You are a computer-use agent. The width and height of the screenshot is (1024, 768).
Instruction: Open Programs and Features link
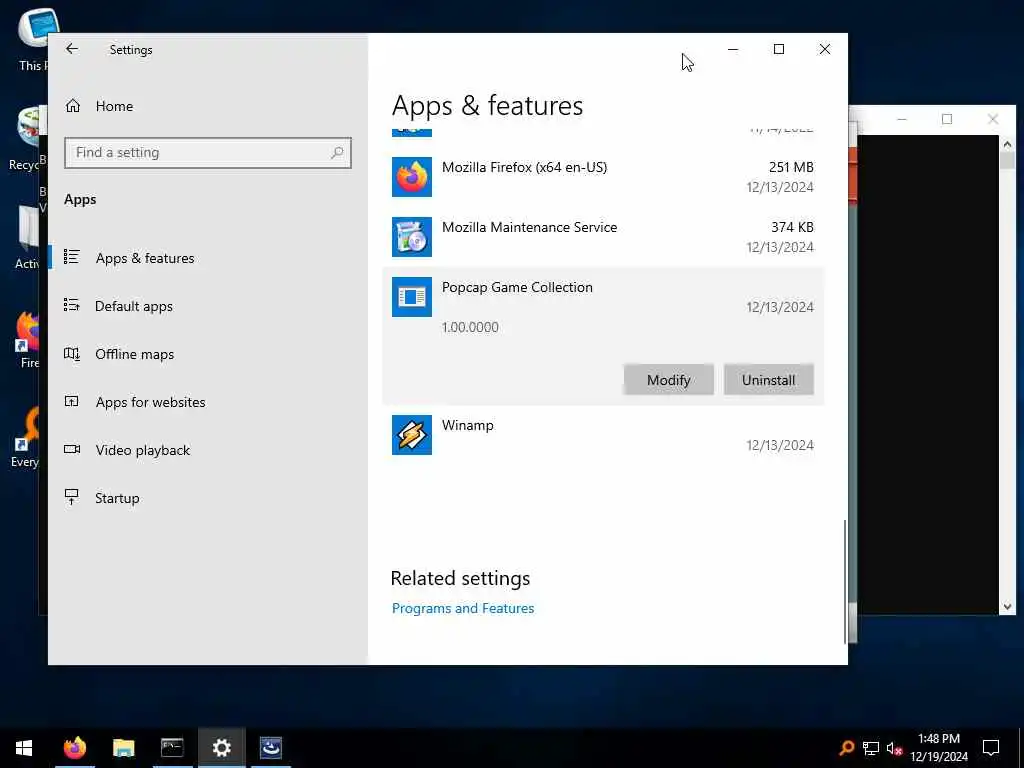click(463, 609)
